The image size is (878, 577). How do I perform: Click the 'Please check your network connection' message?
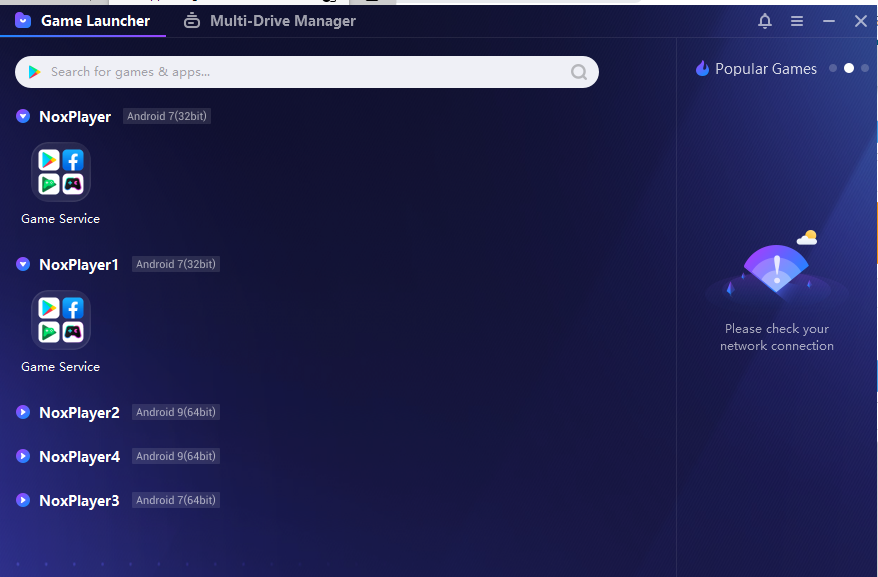777,337
